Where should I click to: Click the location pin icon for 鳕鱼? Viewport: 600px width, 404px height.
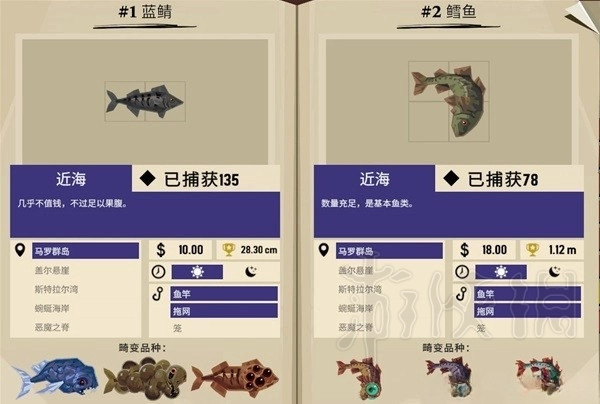[324, 250]
